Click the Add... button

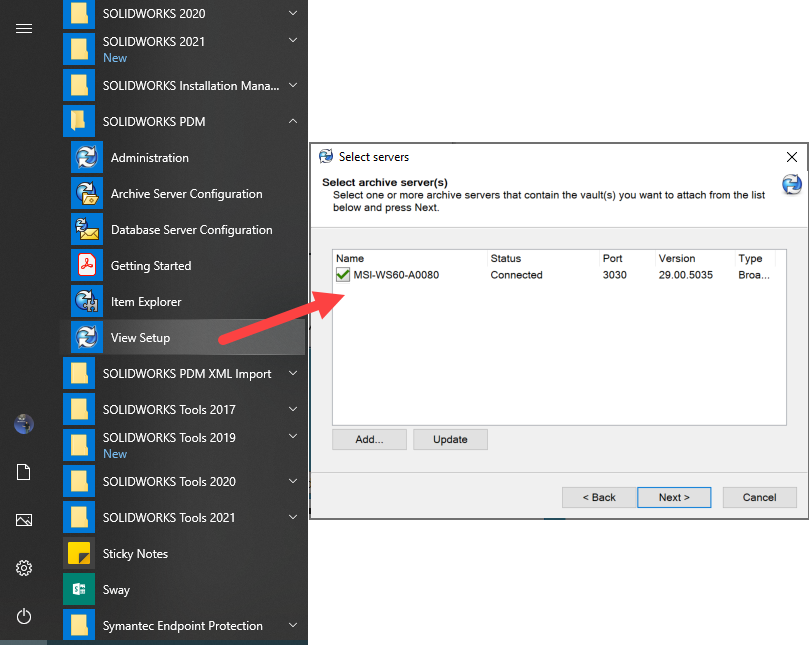[370, 439]
